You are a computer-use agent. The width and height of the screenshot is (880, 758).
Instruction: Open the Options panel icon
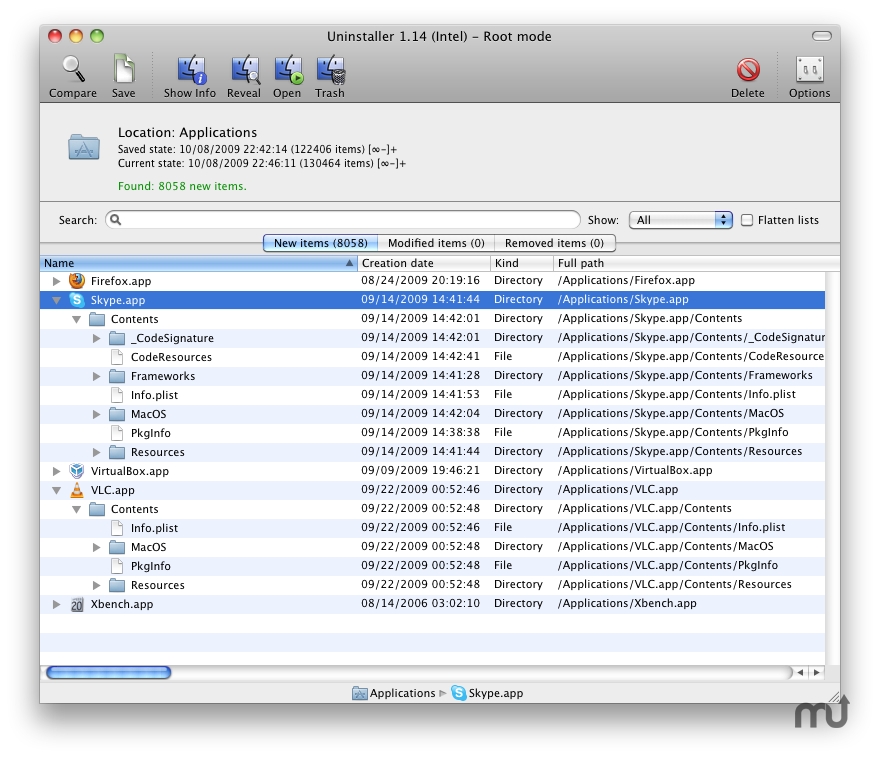tap(809, 70)
